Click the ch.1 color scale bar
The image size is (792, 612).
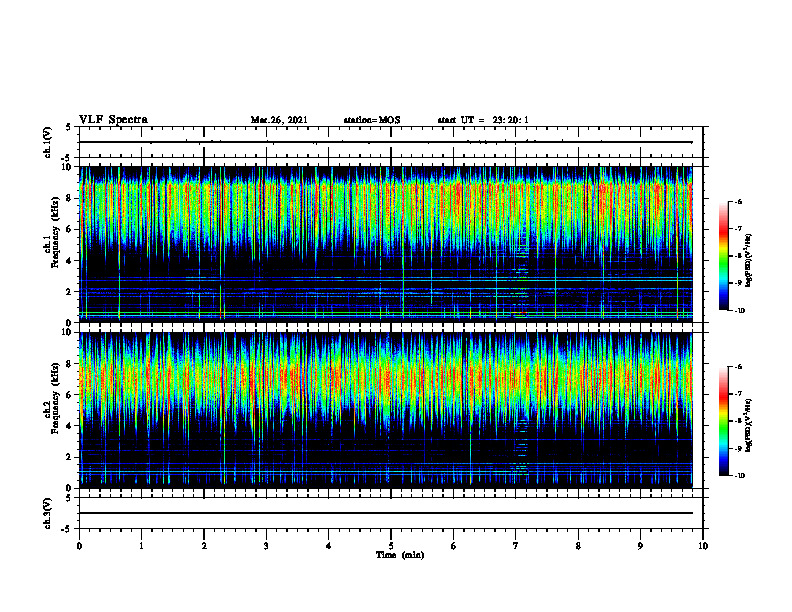724,256
